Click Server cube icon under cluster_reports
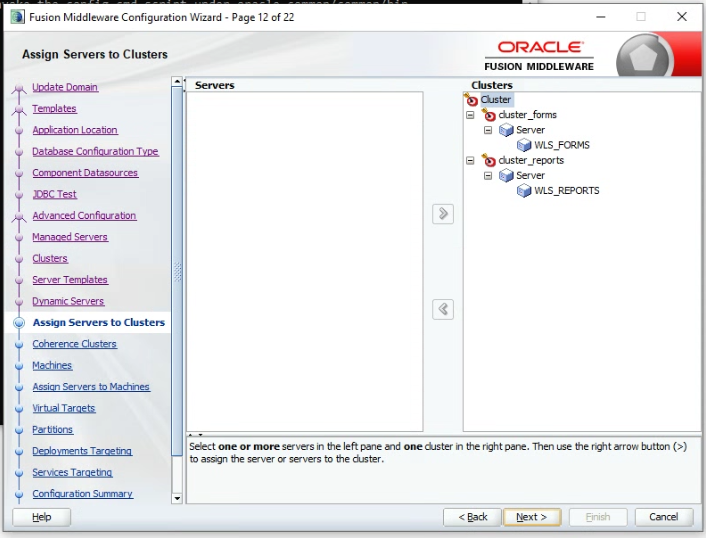Screen dimensions: 706x538 tap(506, 176)
